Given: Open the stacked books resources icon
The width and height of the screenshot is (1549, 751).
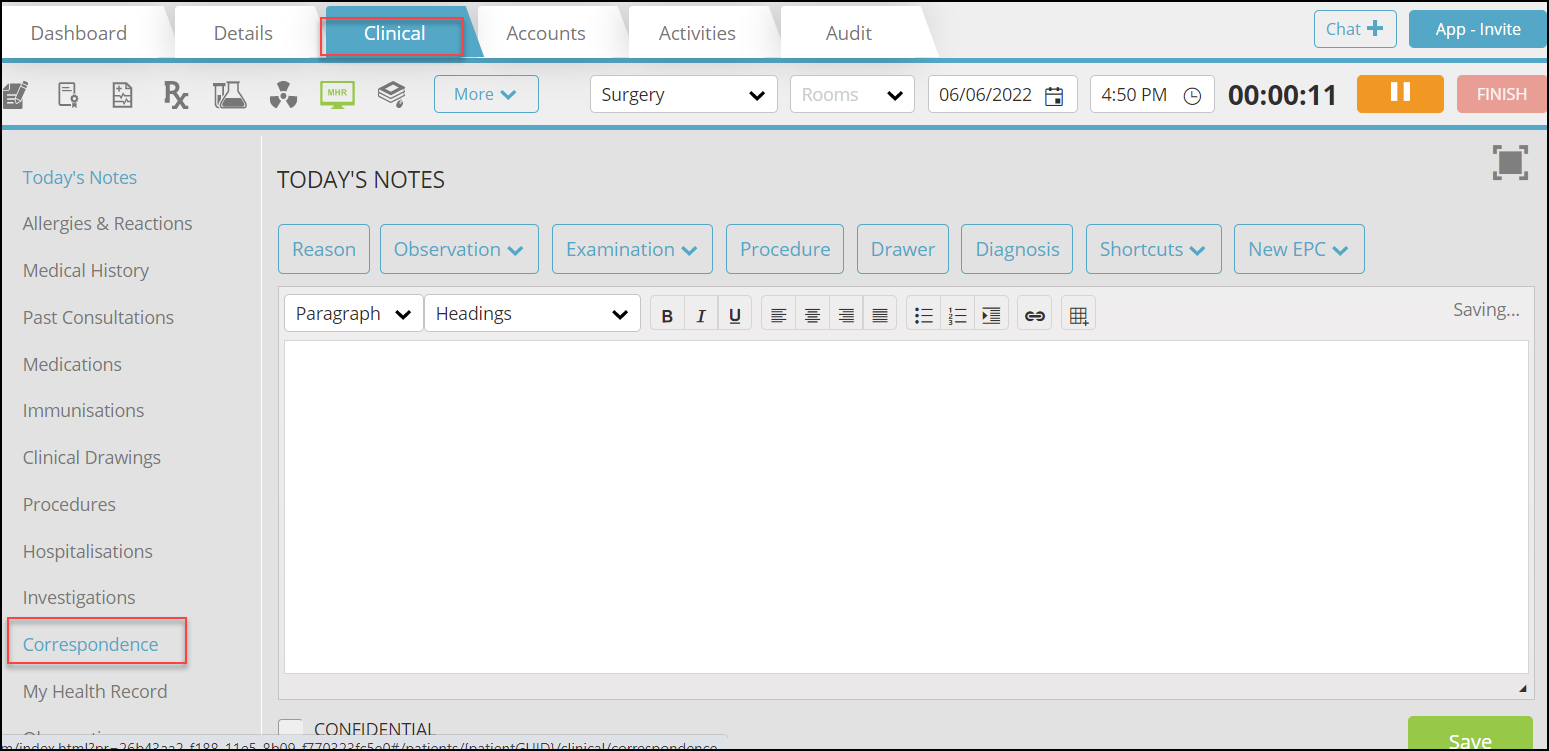Looking at the screenshot, I should point(391,94).
